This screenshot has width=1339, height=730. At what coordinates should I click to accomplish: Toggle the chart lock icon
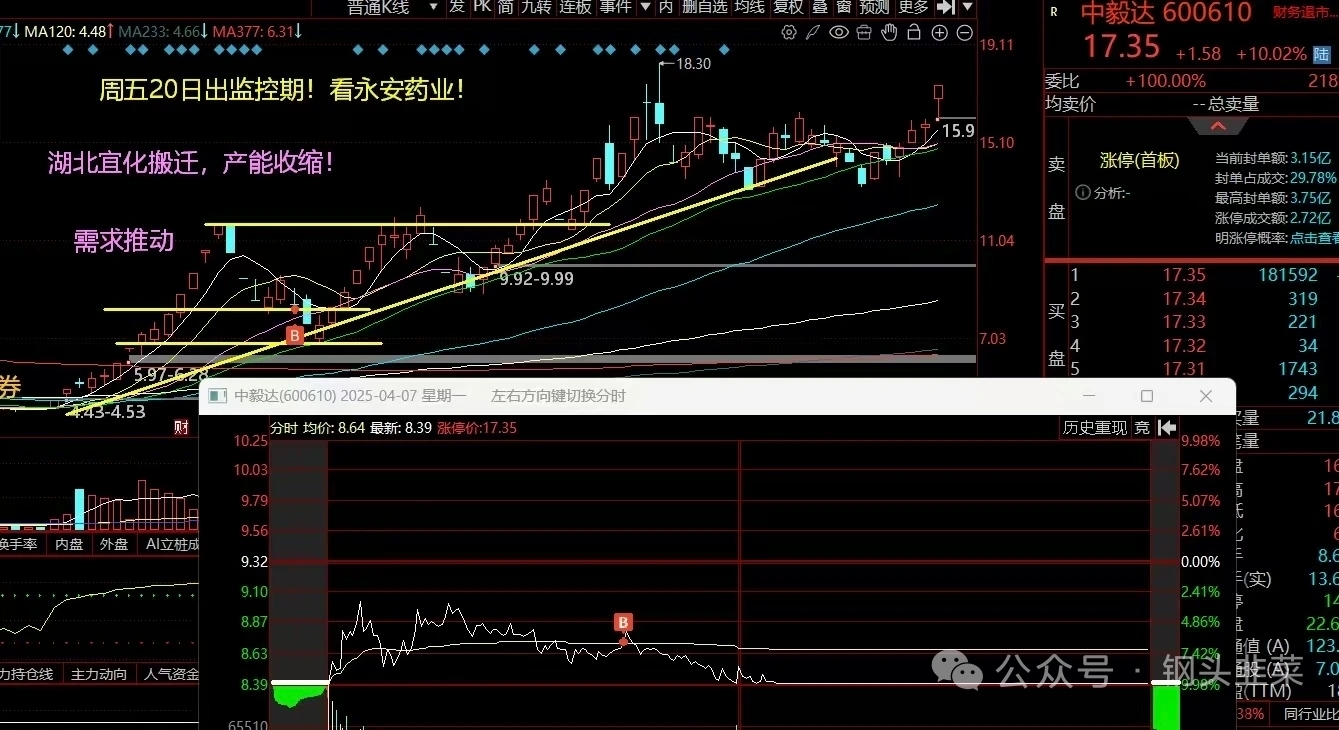point(914,32)
